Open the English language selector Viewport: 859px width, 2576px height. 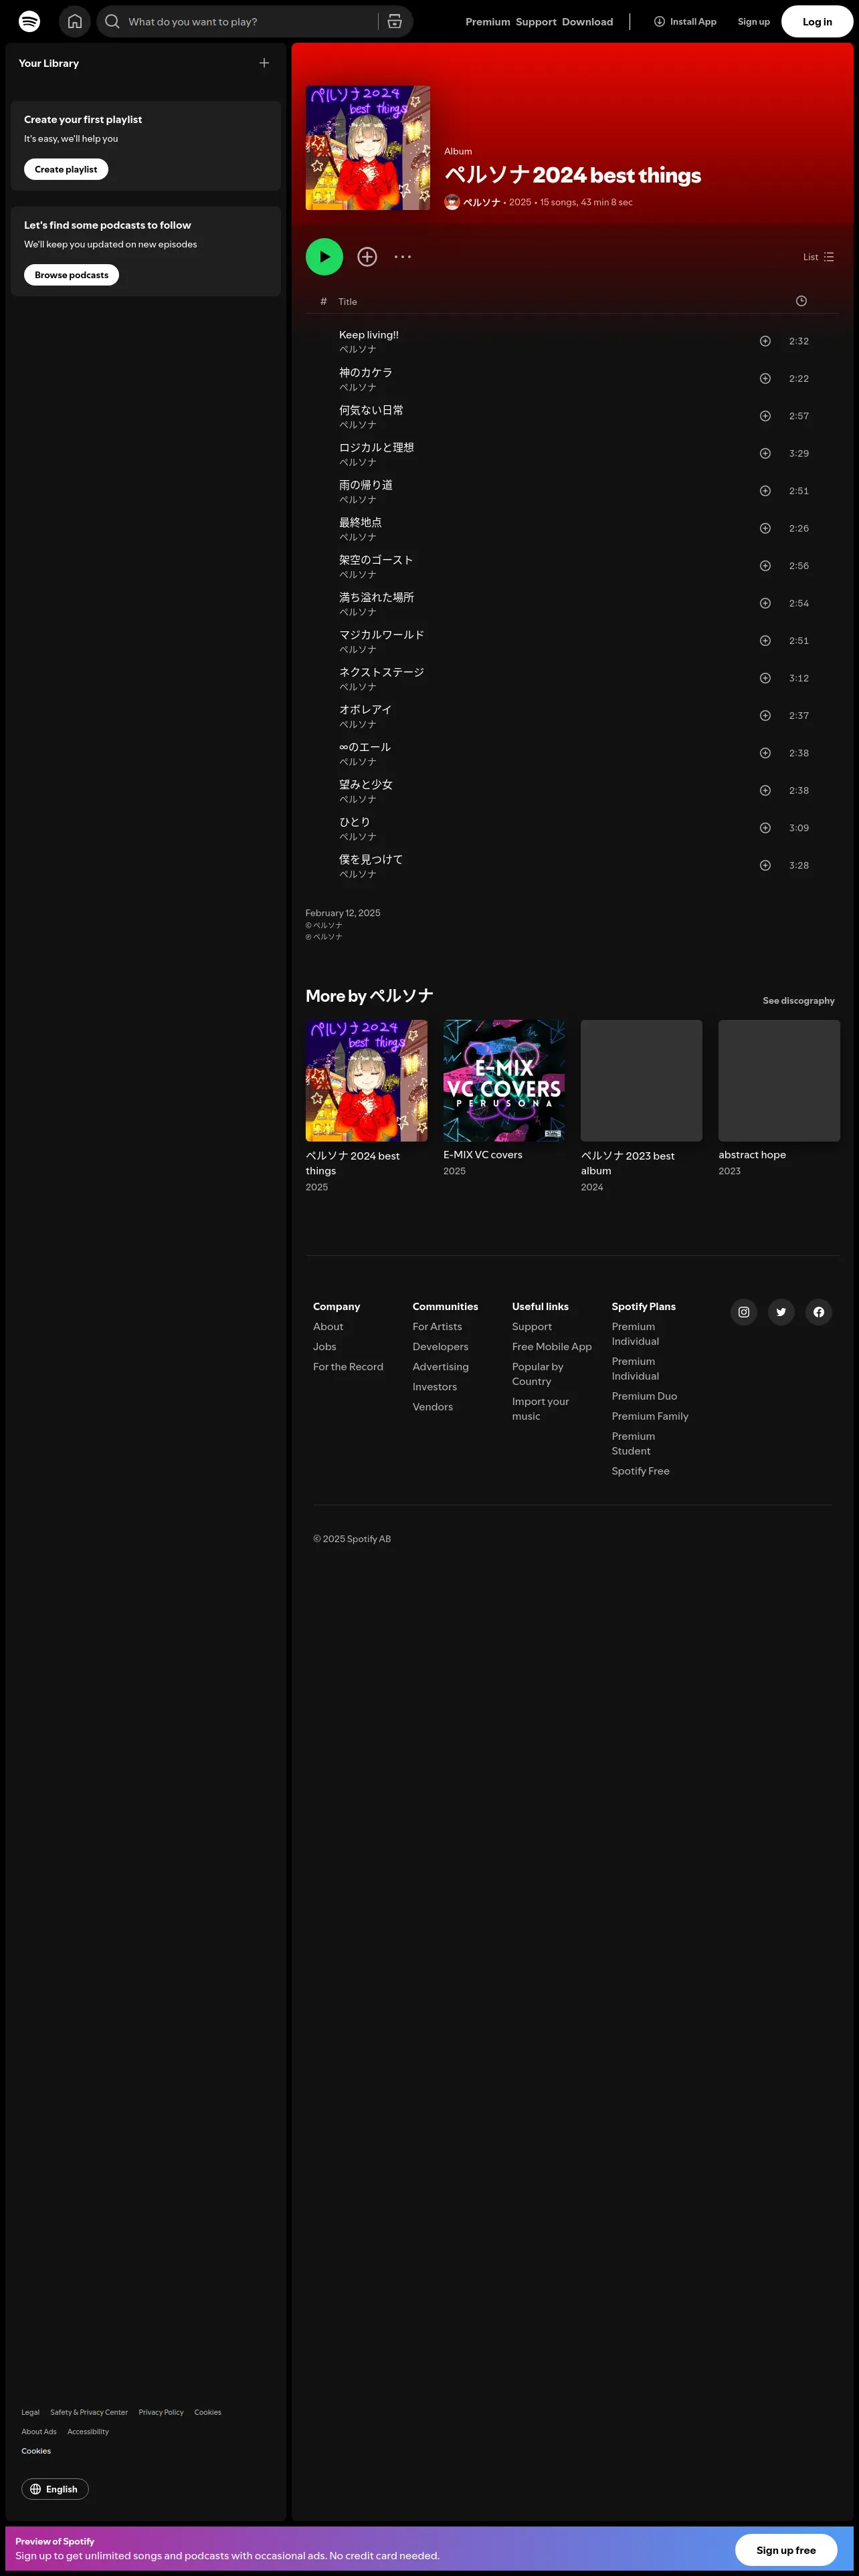55,2489
